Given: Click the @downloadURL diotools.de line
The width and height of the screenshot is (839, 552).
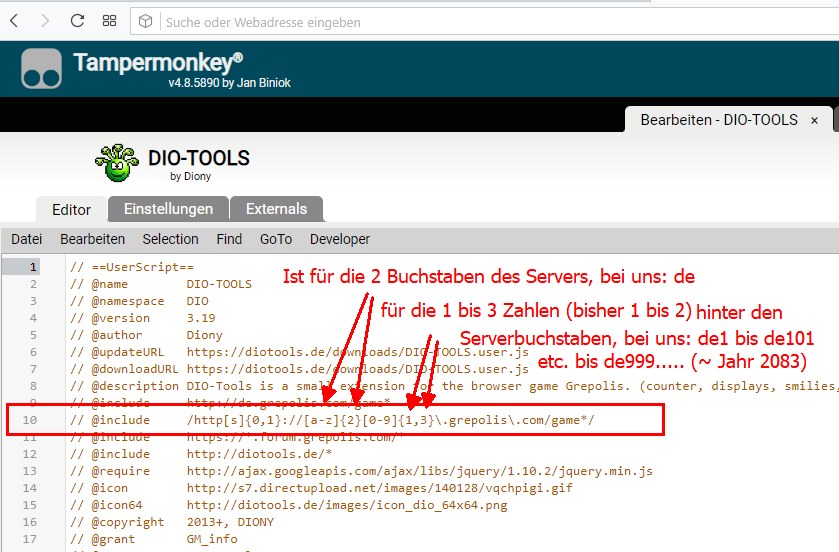Looking at the screenshot, I should (x=299, y=369).
